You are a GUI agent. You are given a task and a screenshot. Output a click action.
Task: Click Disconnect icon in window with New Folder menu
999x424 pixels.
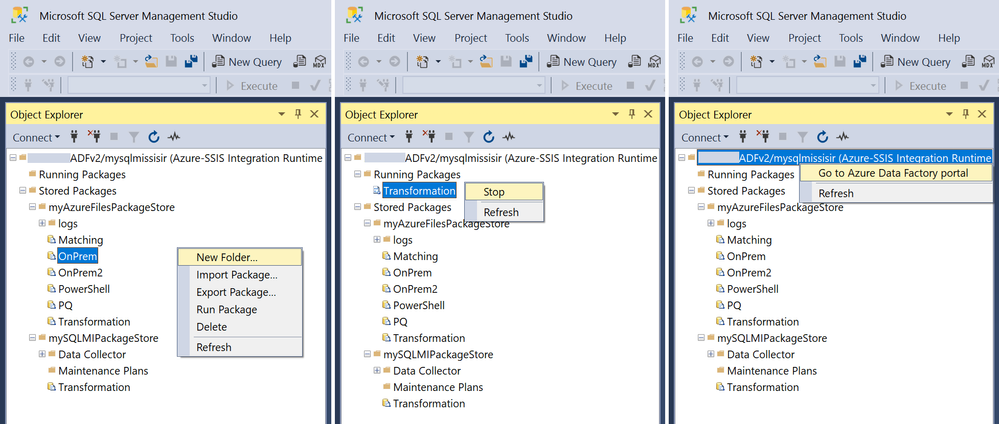[94, 137]
